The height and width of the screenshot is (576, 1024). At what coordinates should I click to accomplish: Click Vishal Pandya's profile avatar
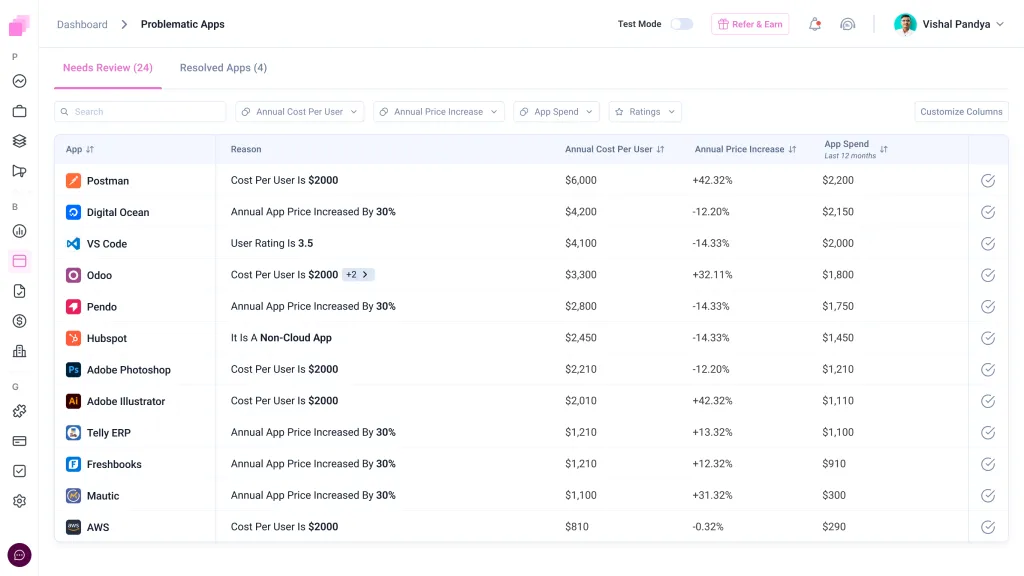click(905, 24)
